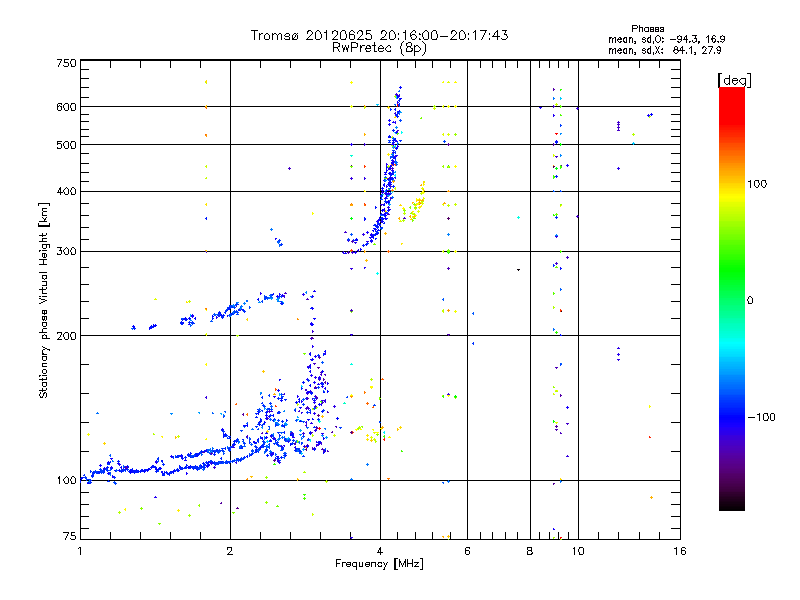The height and width of the screenshot is (600, 800).
Task: Click the x-axis label '1'
Action: 80,551
